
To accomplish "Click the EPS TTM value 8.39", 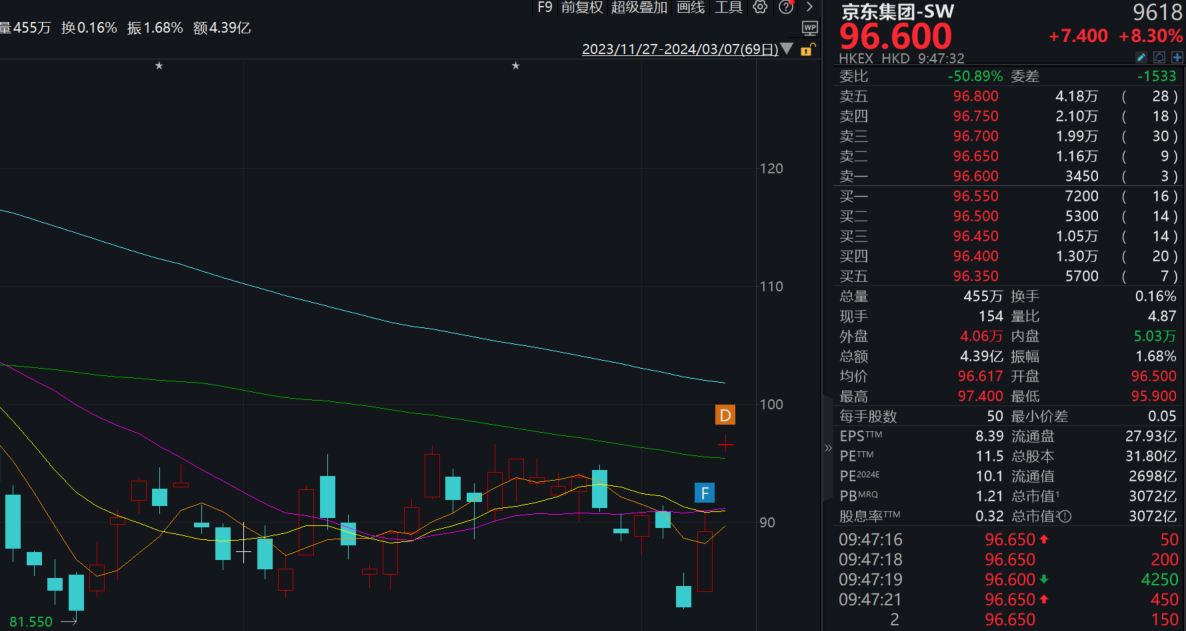I will [x=989, y=436].
